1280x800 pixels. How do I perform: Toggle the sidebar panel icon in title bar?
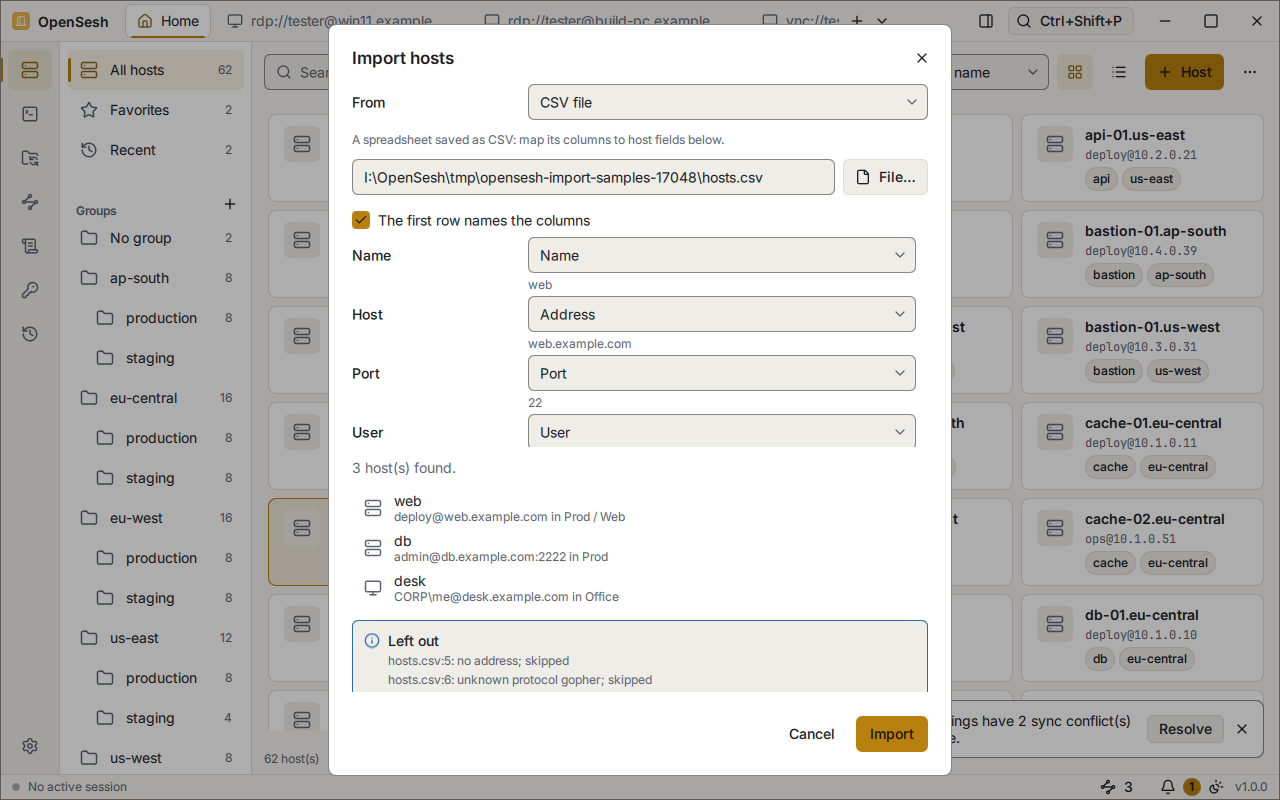(986, 21)
